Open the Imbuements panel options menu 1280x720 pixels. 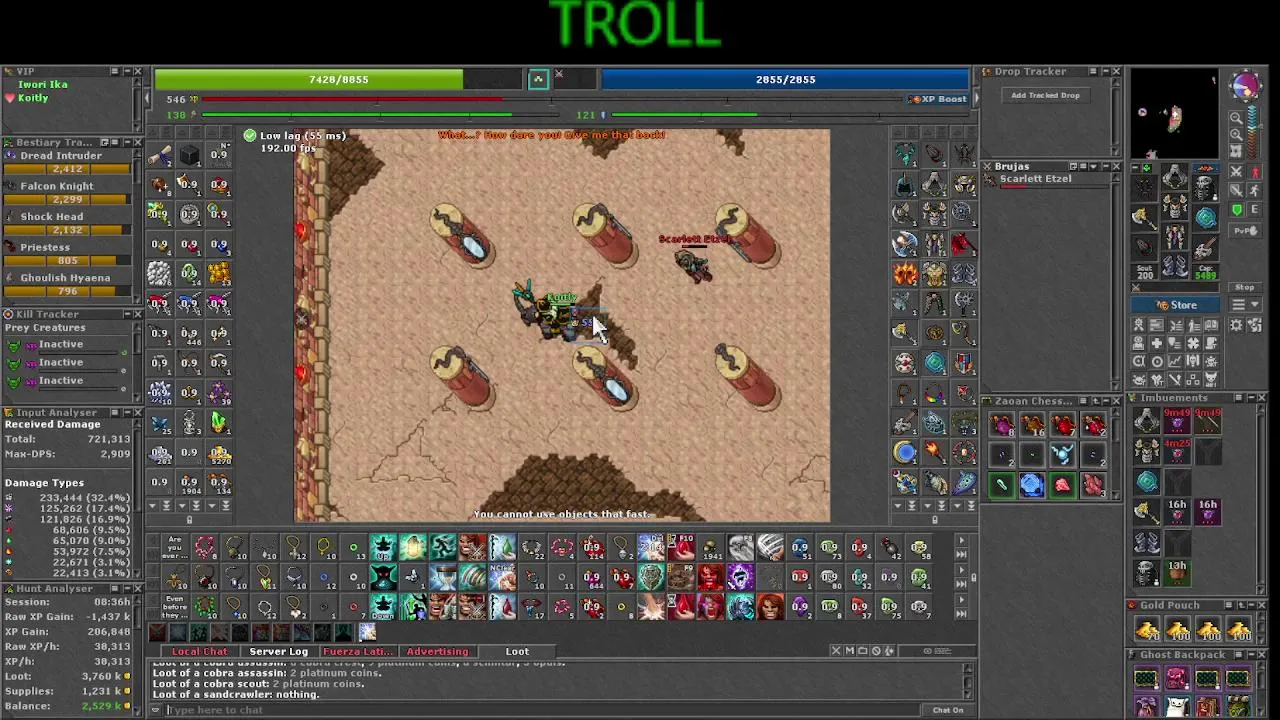[x=1238, y=397]
